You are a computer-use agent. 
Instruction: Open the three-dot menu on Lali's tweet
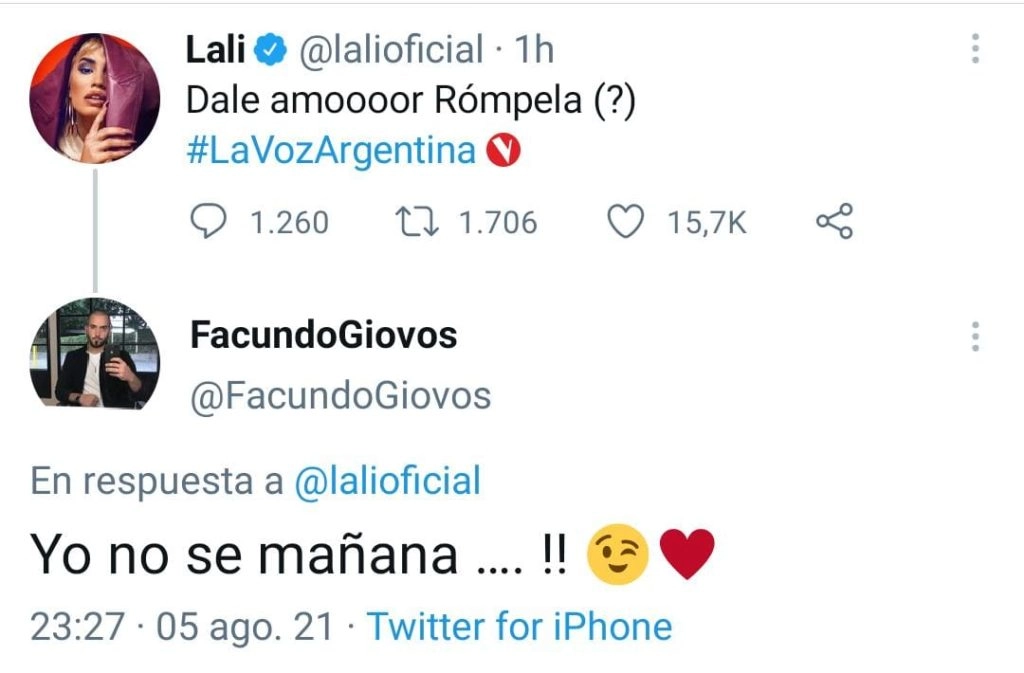pyautogui.click(x=975, y=48)
